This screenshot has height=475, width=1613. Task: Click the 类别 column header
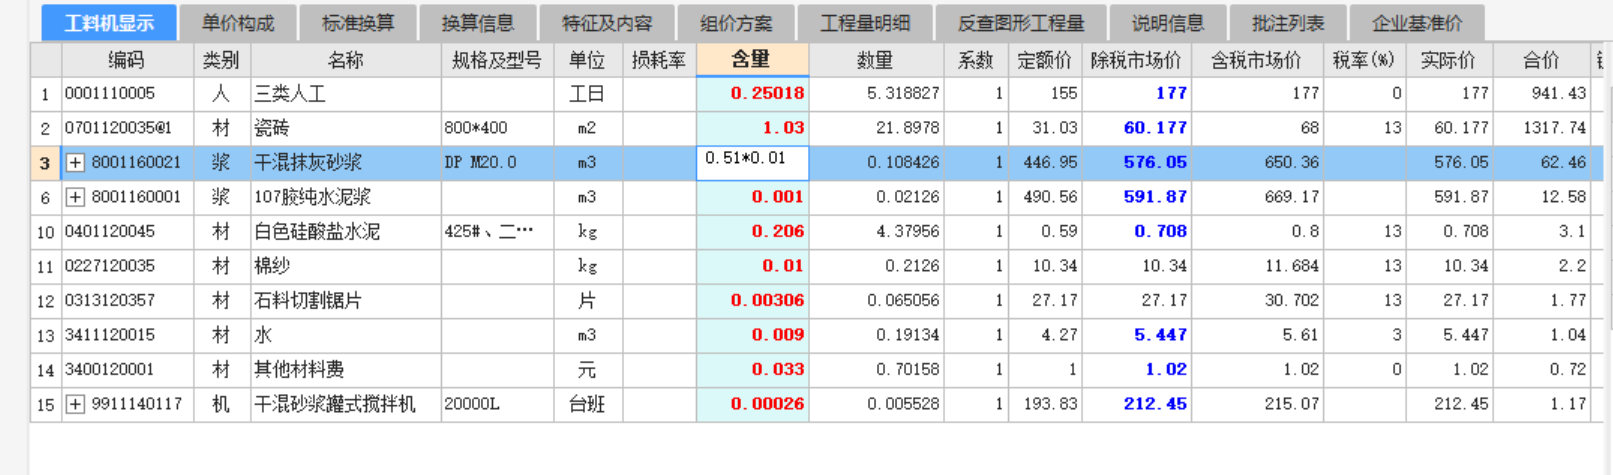[221, 60]
